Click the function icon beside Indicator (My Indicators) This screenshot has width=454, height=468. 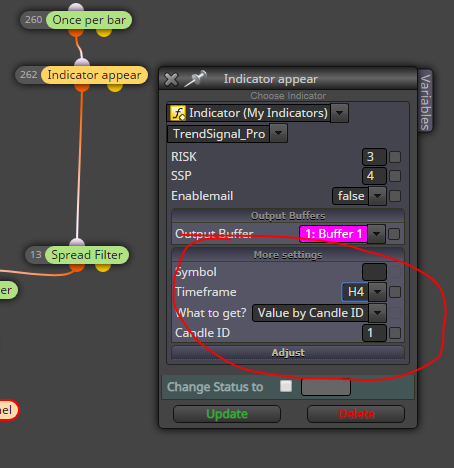pos(178,113)
